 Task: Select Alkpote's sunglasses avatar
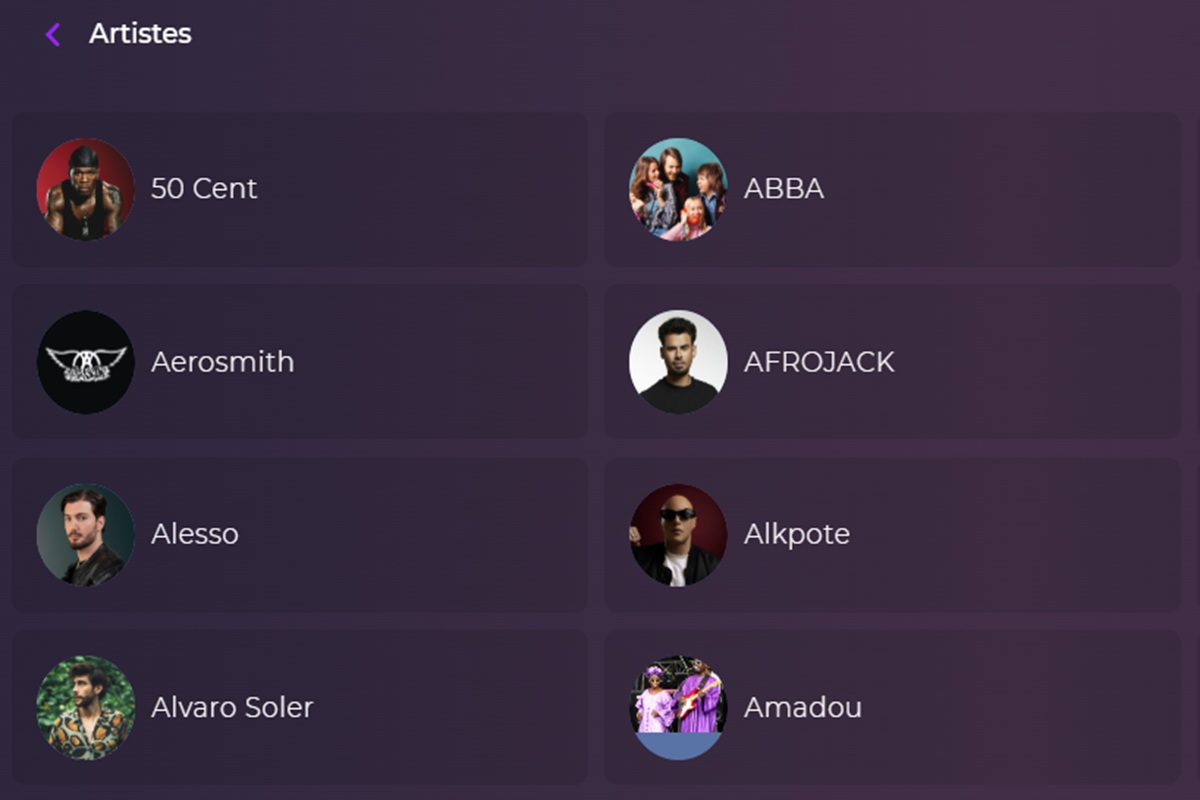click(x=677, y=534)
